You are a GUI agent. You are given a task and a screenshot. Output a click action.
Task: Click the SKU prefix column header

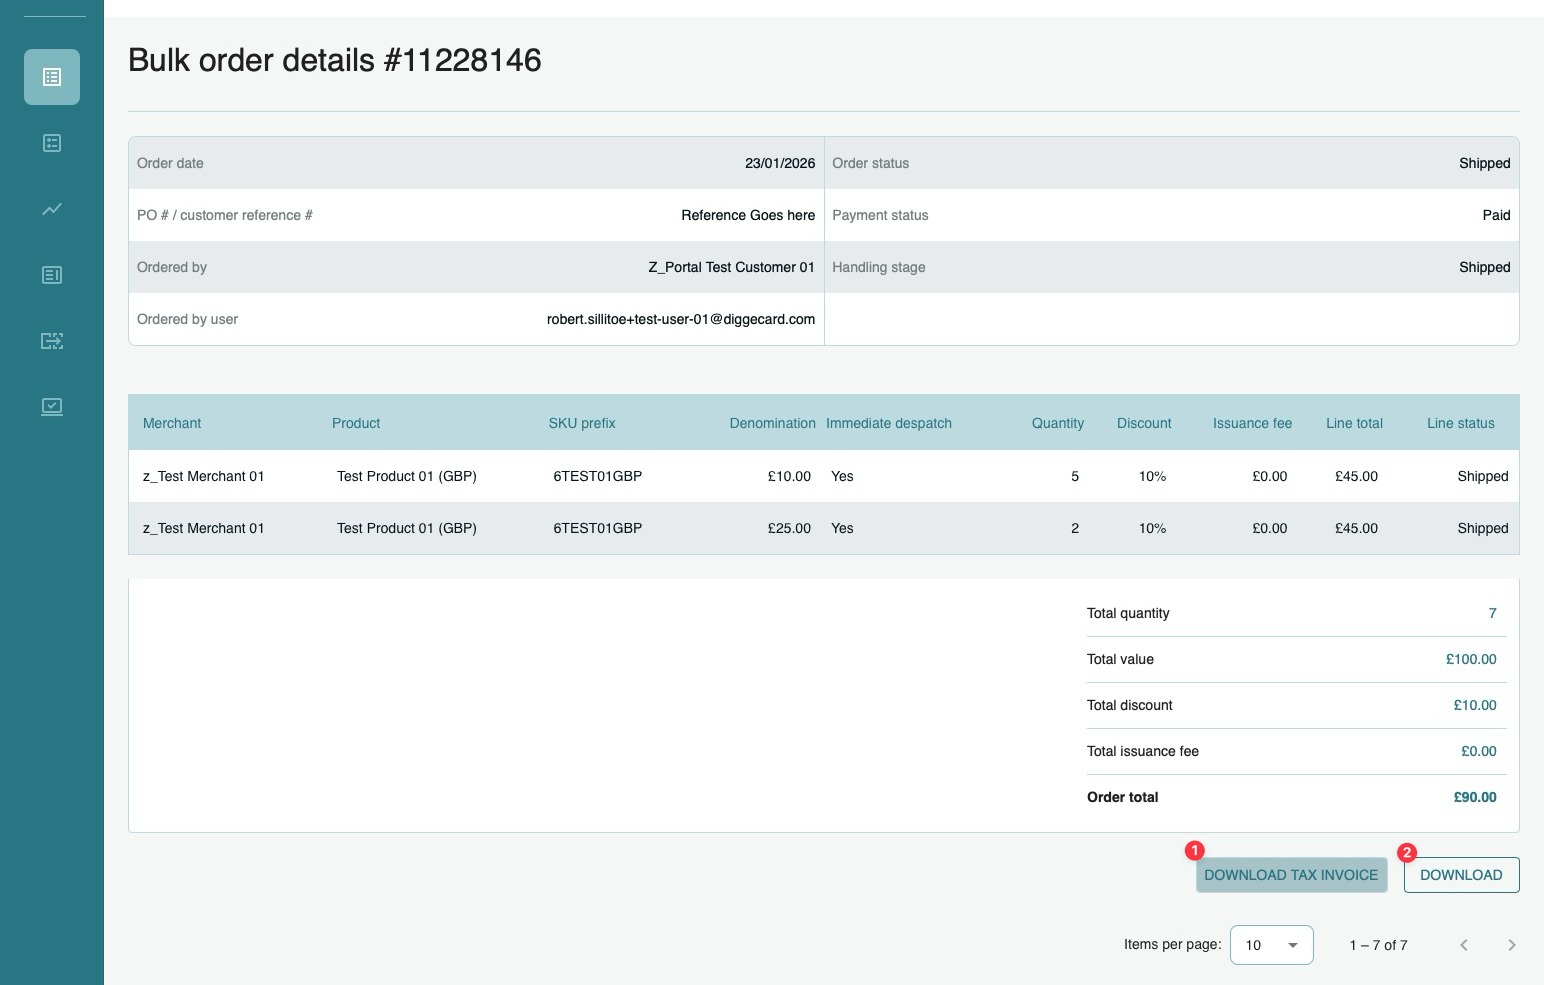tap(582, 423)
